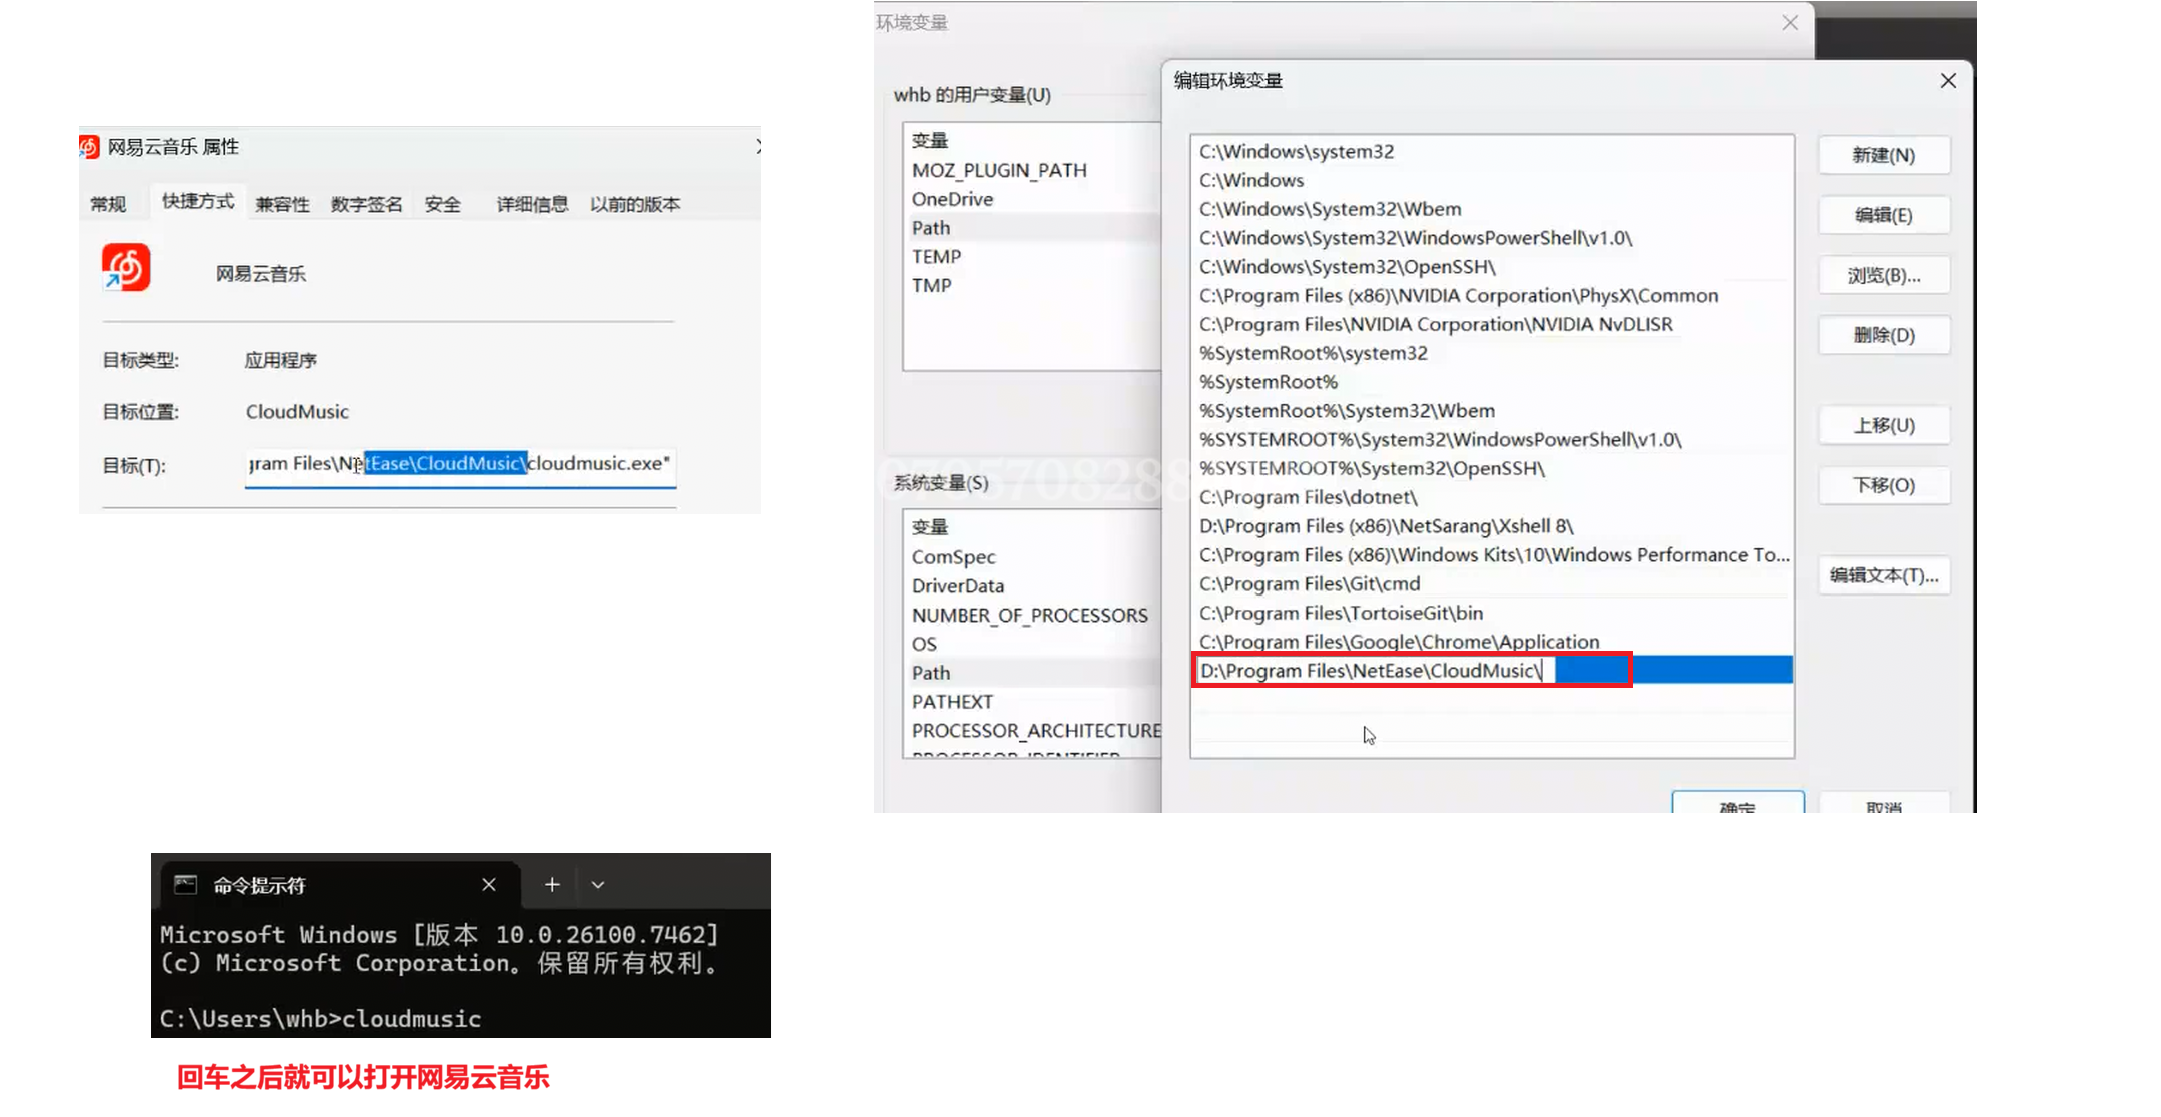Click the Command Prompt tab terminal icon
The height and width of the screenshot is (1117, 2161).
pyautogui.click(x=185, y=885)
